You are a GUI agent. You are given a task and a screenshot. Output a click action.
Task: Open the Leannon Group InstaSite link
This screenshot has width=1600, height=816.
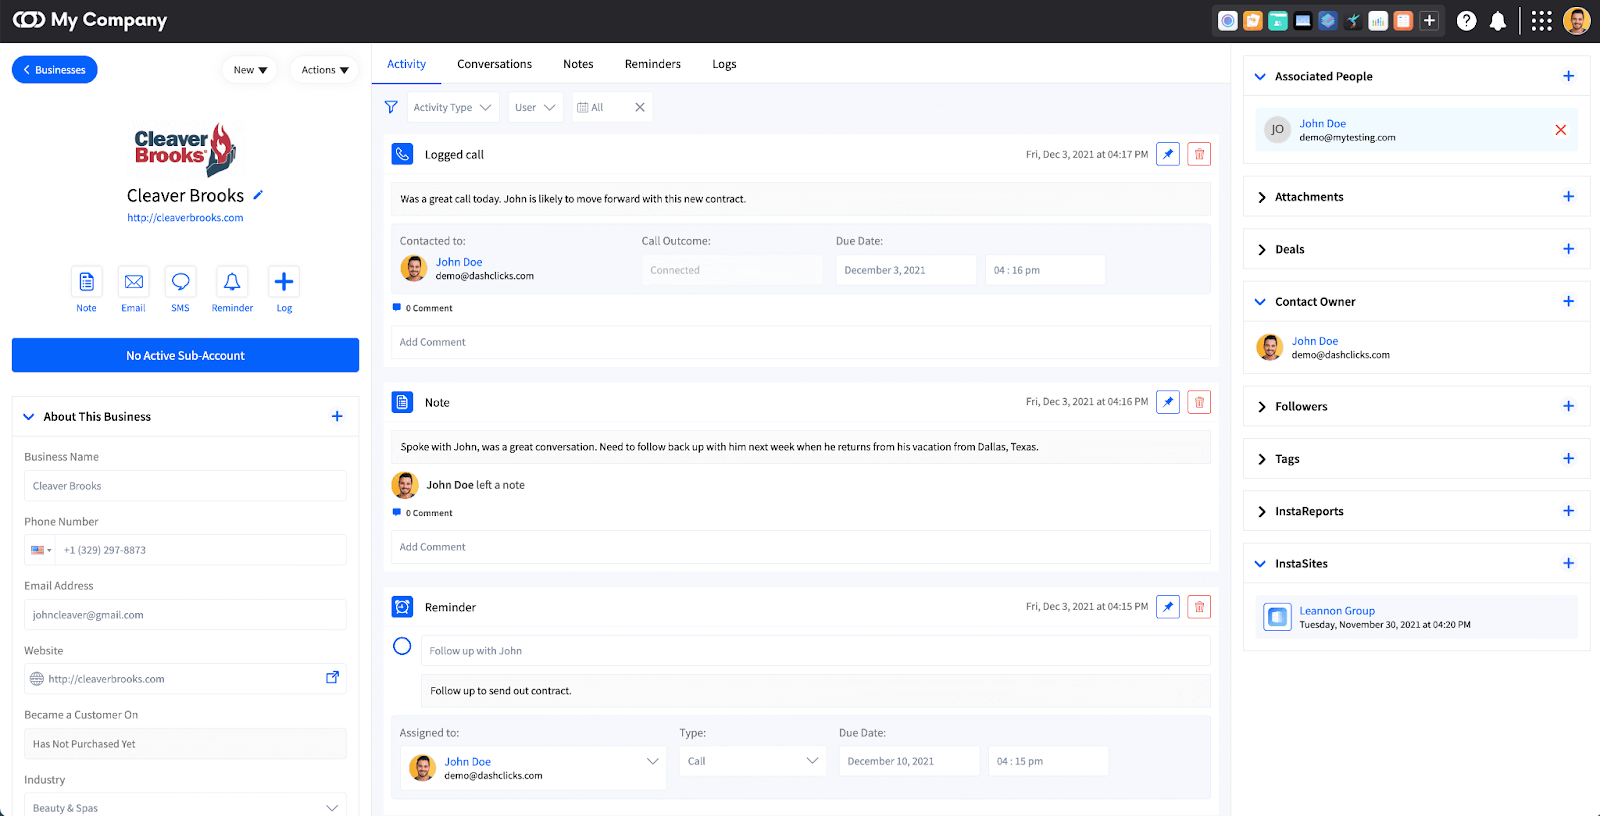(1337, 611)
